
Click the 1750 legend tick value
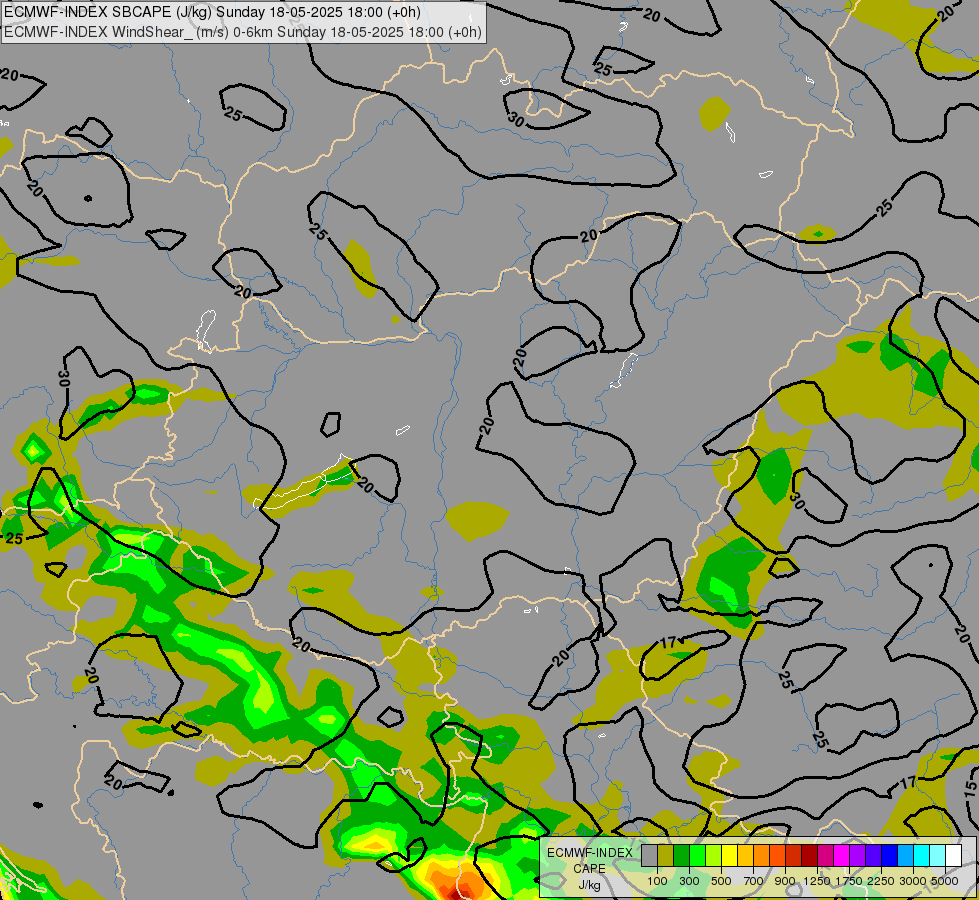coord(849,881)
